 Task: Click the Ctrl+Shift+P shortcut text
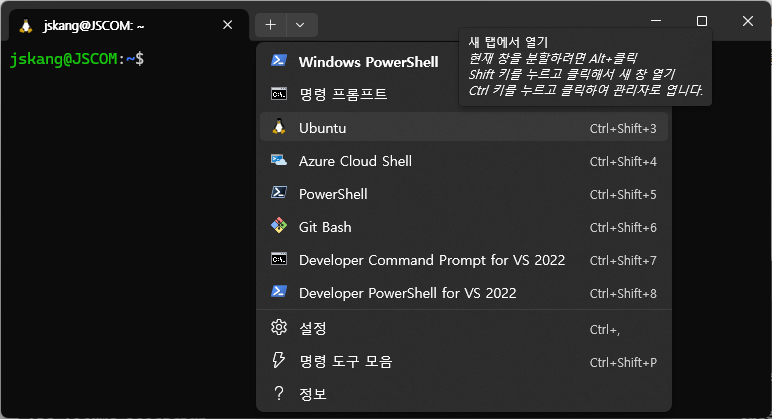point(623,362)
